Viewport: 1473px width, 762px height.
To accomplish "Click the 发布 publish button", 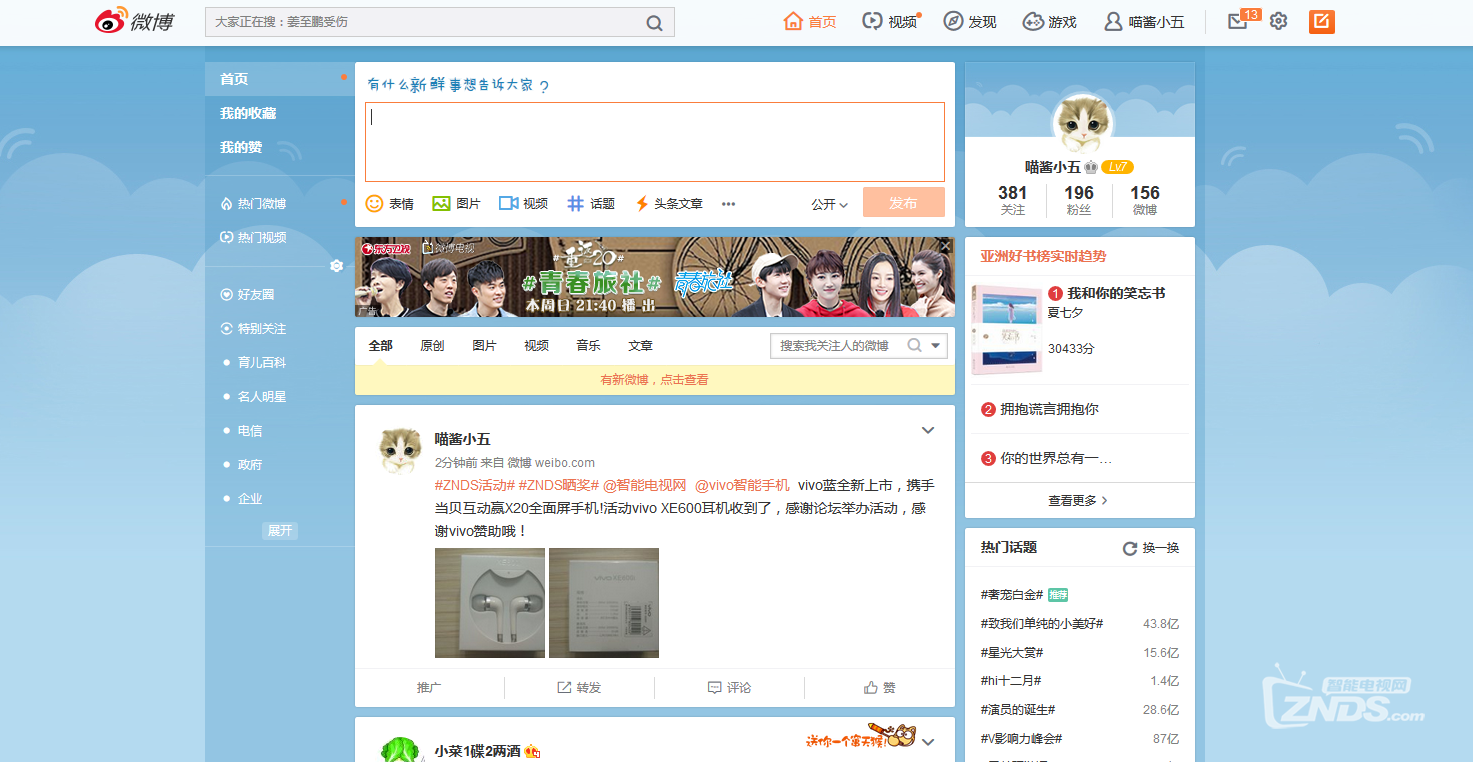I will coord(903,203).
